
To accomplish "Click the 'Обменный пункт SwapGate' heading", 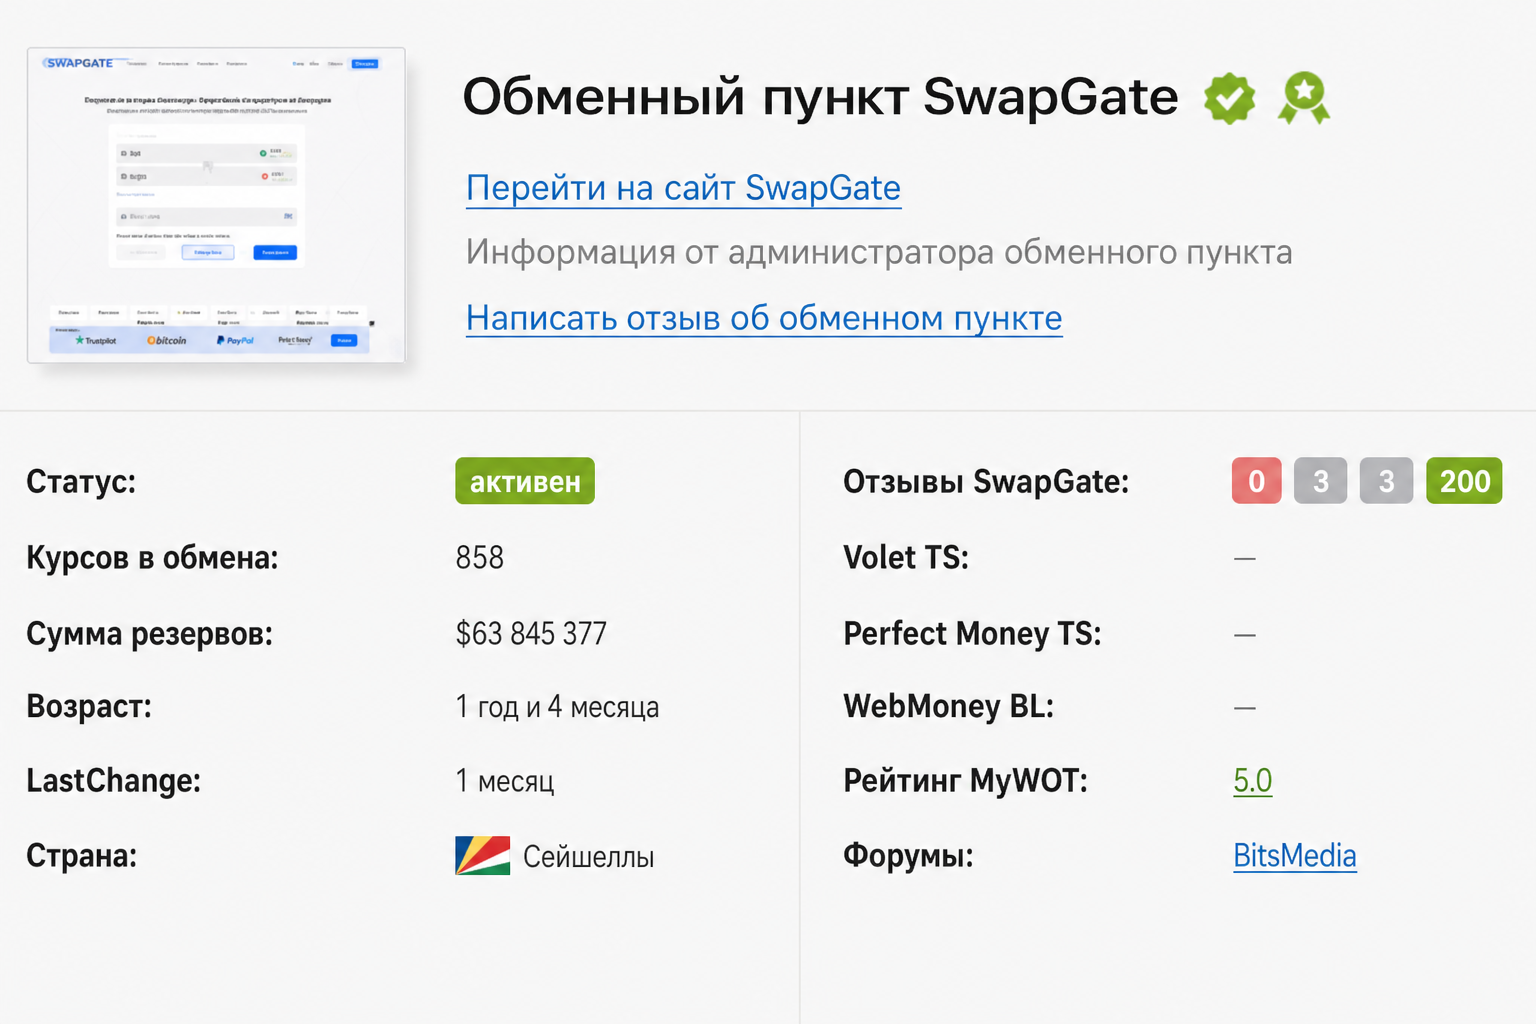I will click(820, 97).
